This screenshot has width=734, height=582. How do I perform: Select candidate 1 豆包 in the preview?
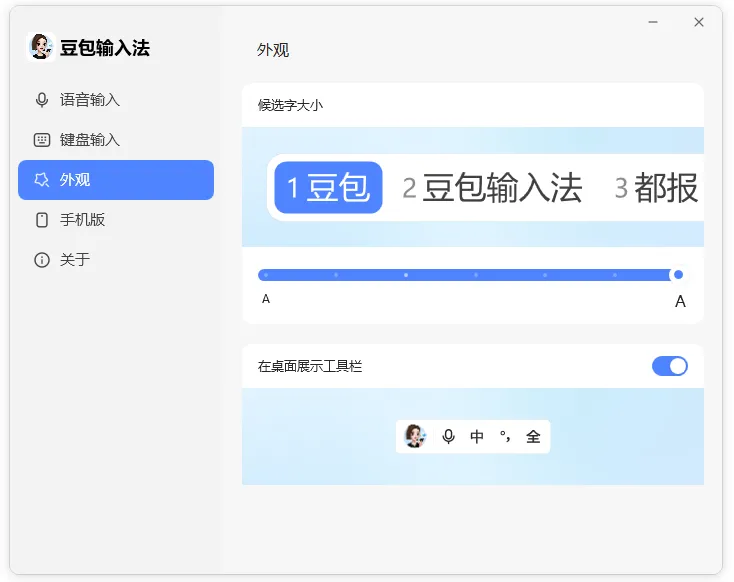328,187
